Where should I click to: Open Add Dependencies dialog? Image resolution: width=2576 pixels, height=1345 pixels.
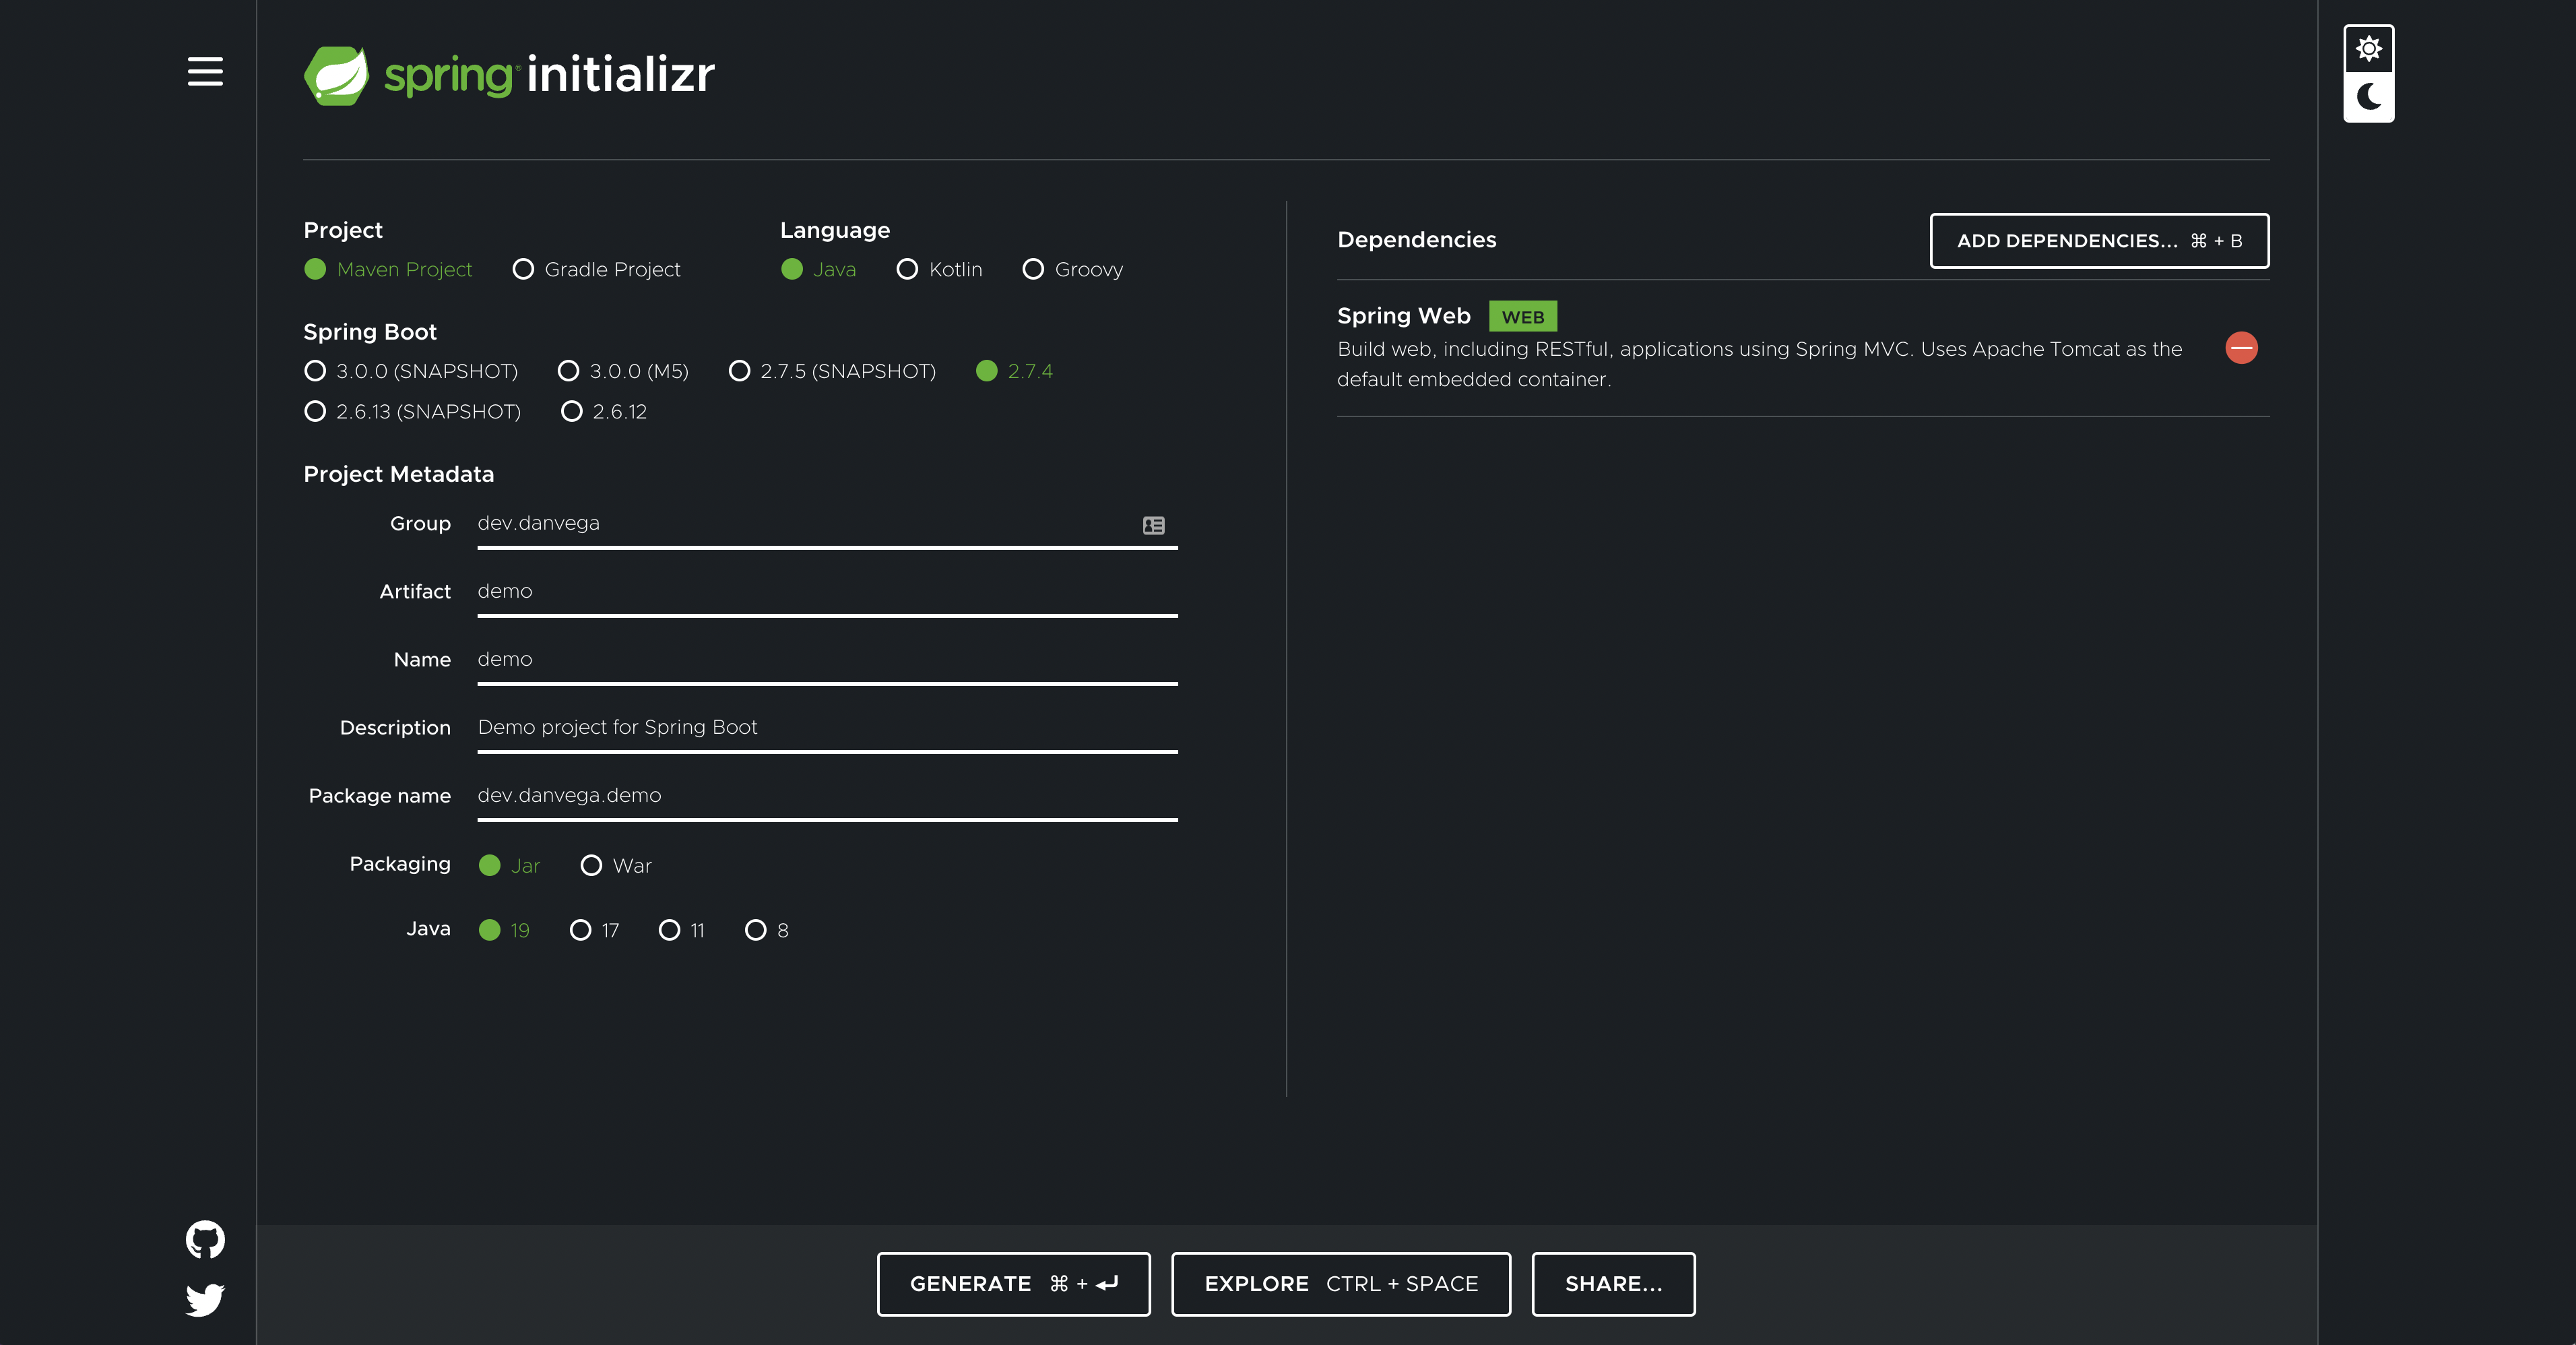pyautogui.click(x=2098, y=241)
